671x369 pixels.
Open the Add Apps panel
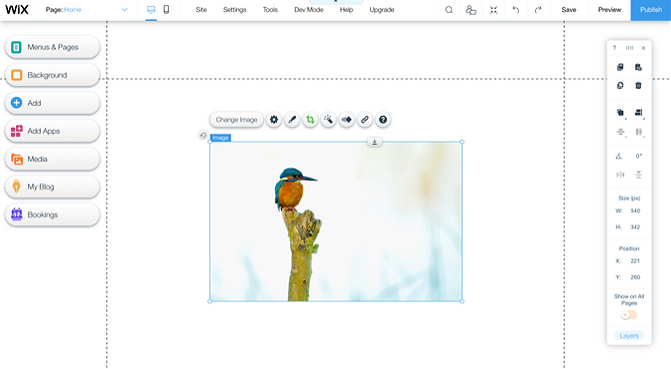52,131
